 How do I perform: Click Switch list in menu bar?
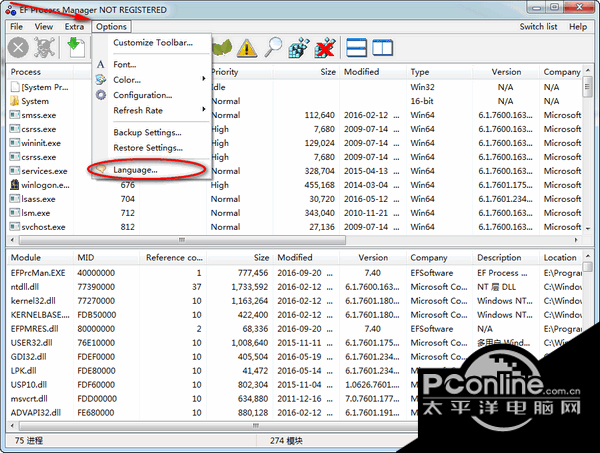(538, 26)
